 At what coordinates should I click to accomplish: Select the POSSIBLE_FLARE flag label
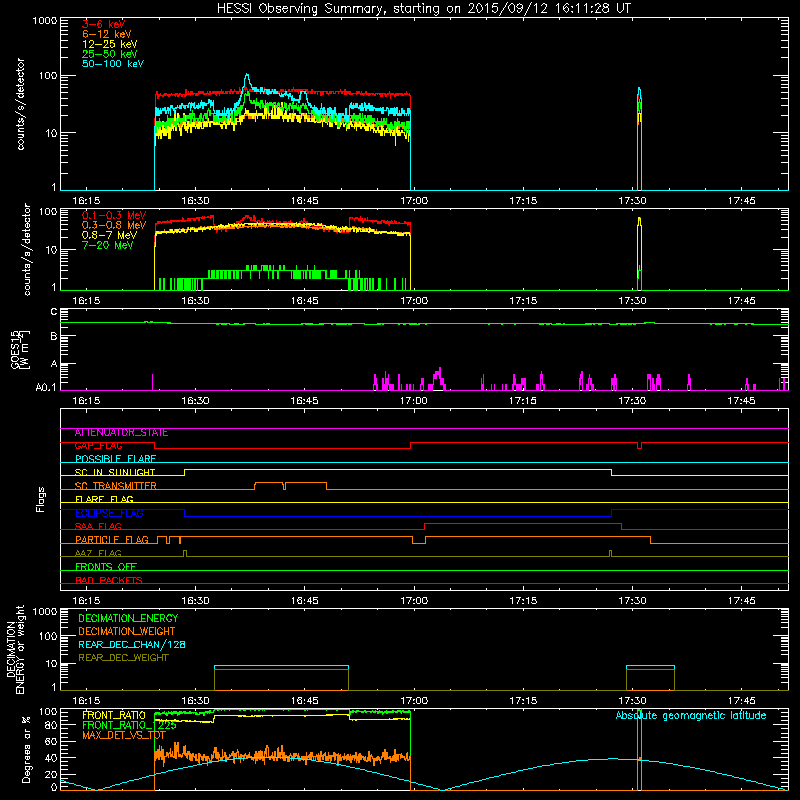[x=115, y=459]
